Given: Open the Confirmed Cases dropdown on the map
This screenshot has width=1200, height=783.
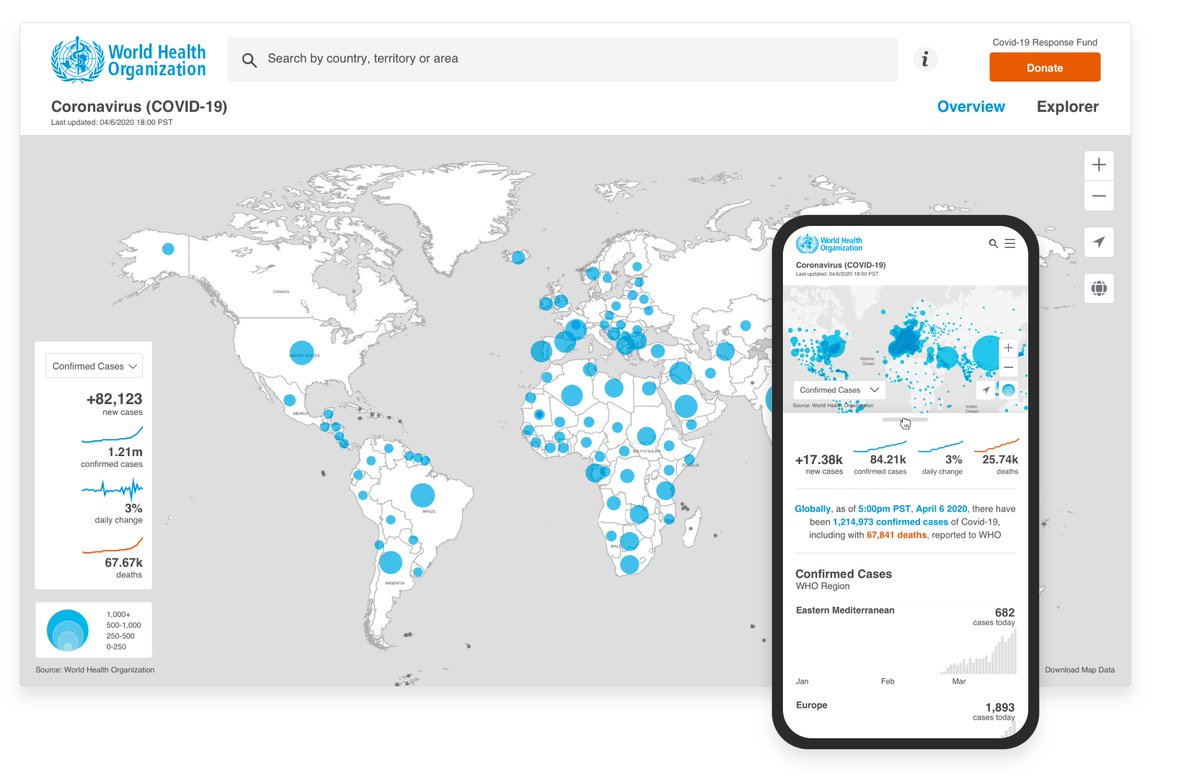Looking at the screenshot, I should 93,365.
